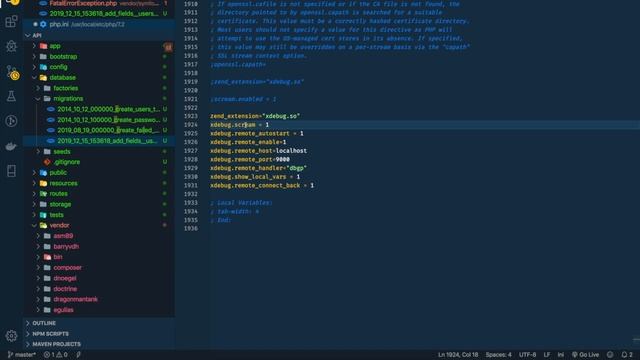Viewport: 640px width, 360px height.
Task: Expand the OUTLINE panel
Action: click(x=99, y=323)
